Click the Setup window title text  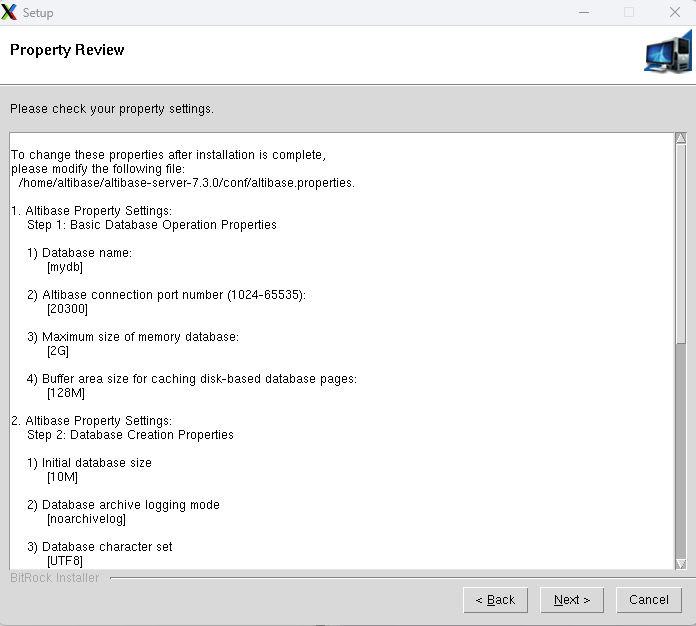click(38, 13)
